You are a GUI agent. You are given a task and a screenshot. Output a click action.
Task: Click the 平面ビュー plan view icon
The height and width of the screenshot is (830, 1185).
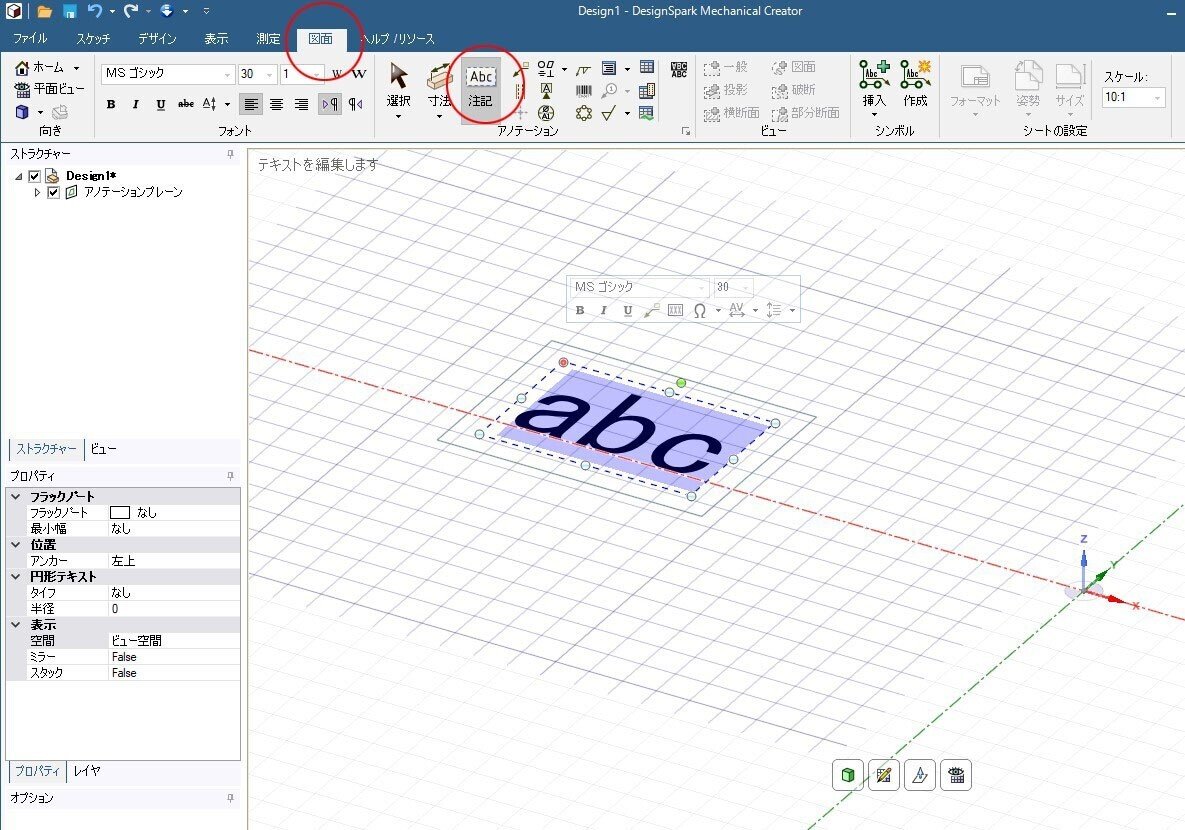click(x=50, y=89)
